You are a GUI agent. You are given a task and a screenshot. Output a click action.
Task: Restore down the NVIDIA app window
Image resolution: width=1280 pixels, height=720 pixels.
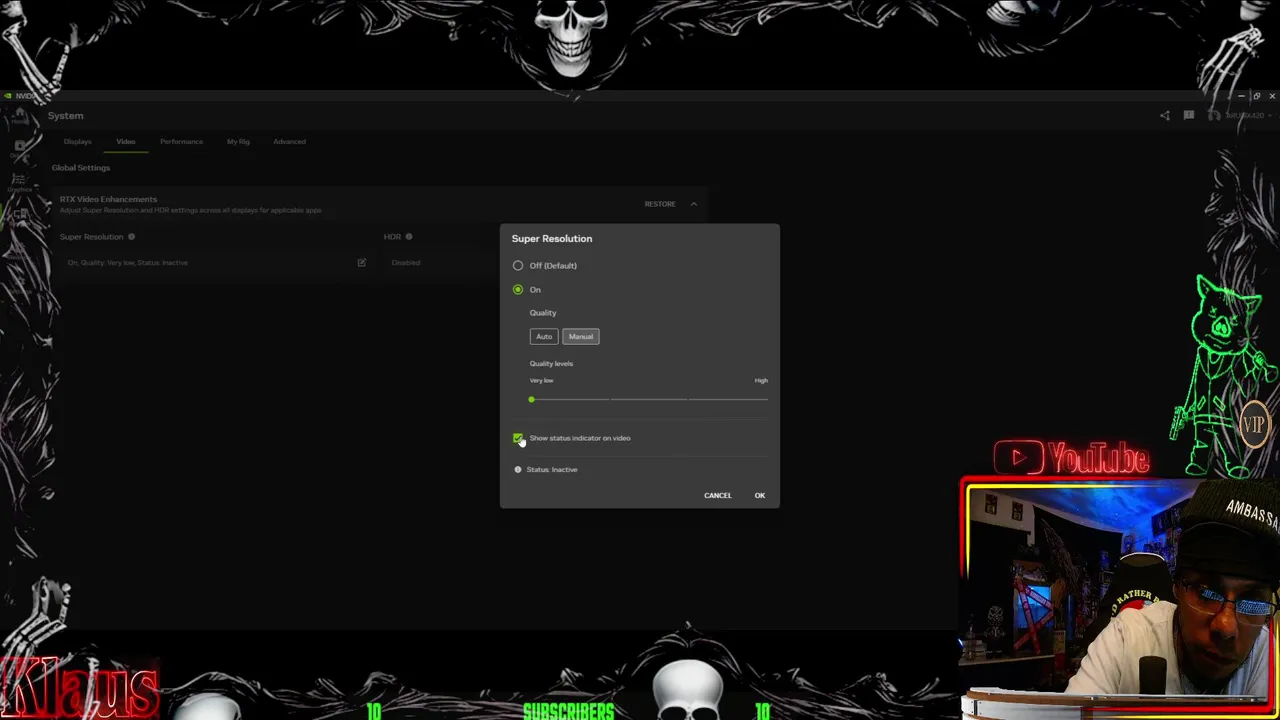(1257, 96)
